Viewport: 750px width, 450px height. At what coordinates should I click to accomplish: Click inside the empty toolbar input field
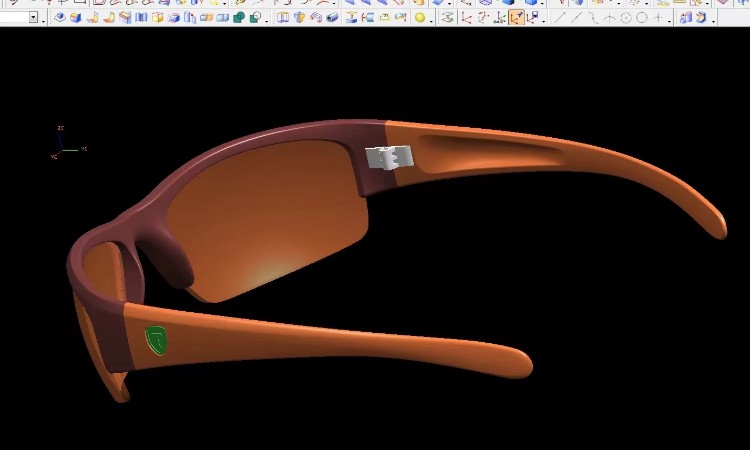point(13,17)
